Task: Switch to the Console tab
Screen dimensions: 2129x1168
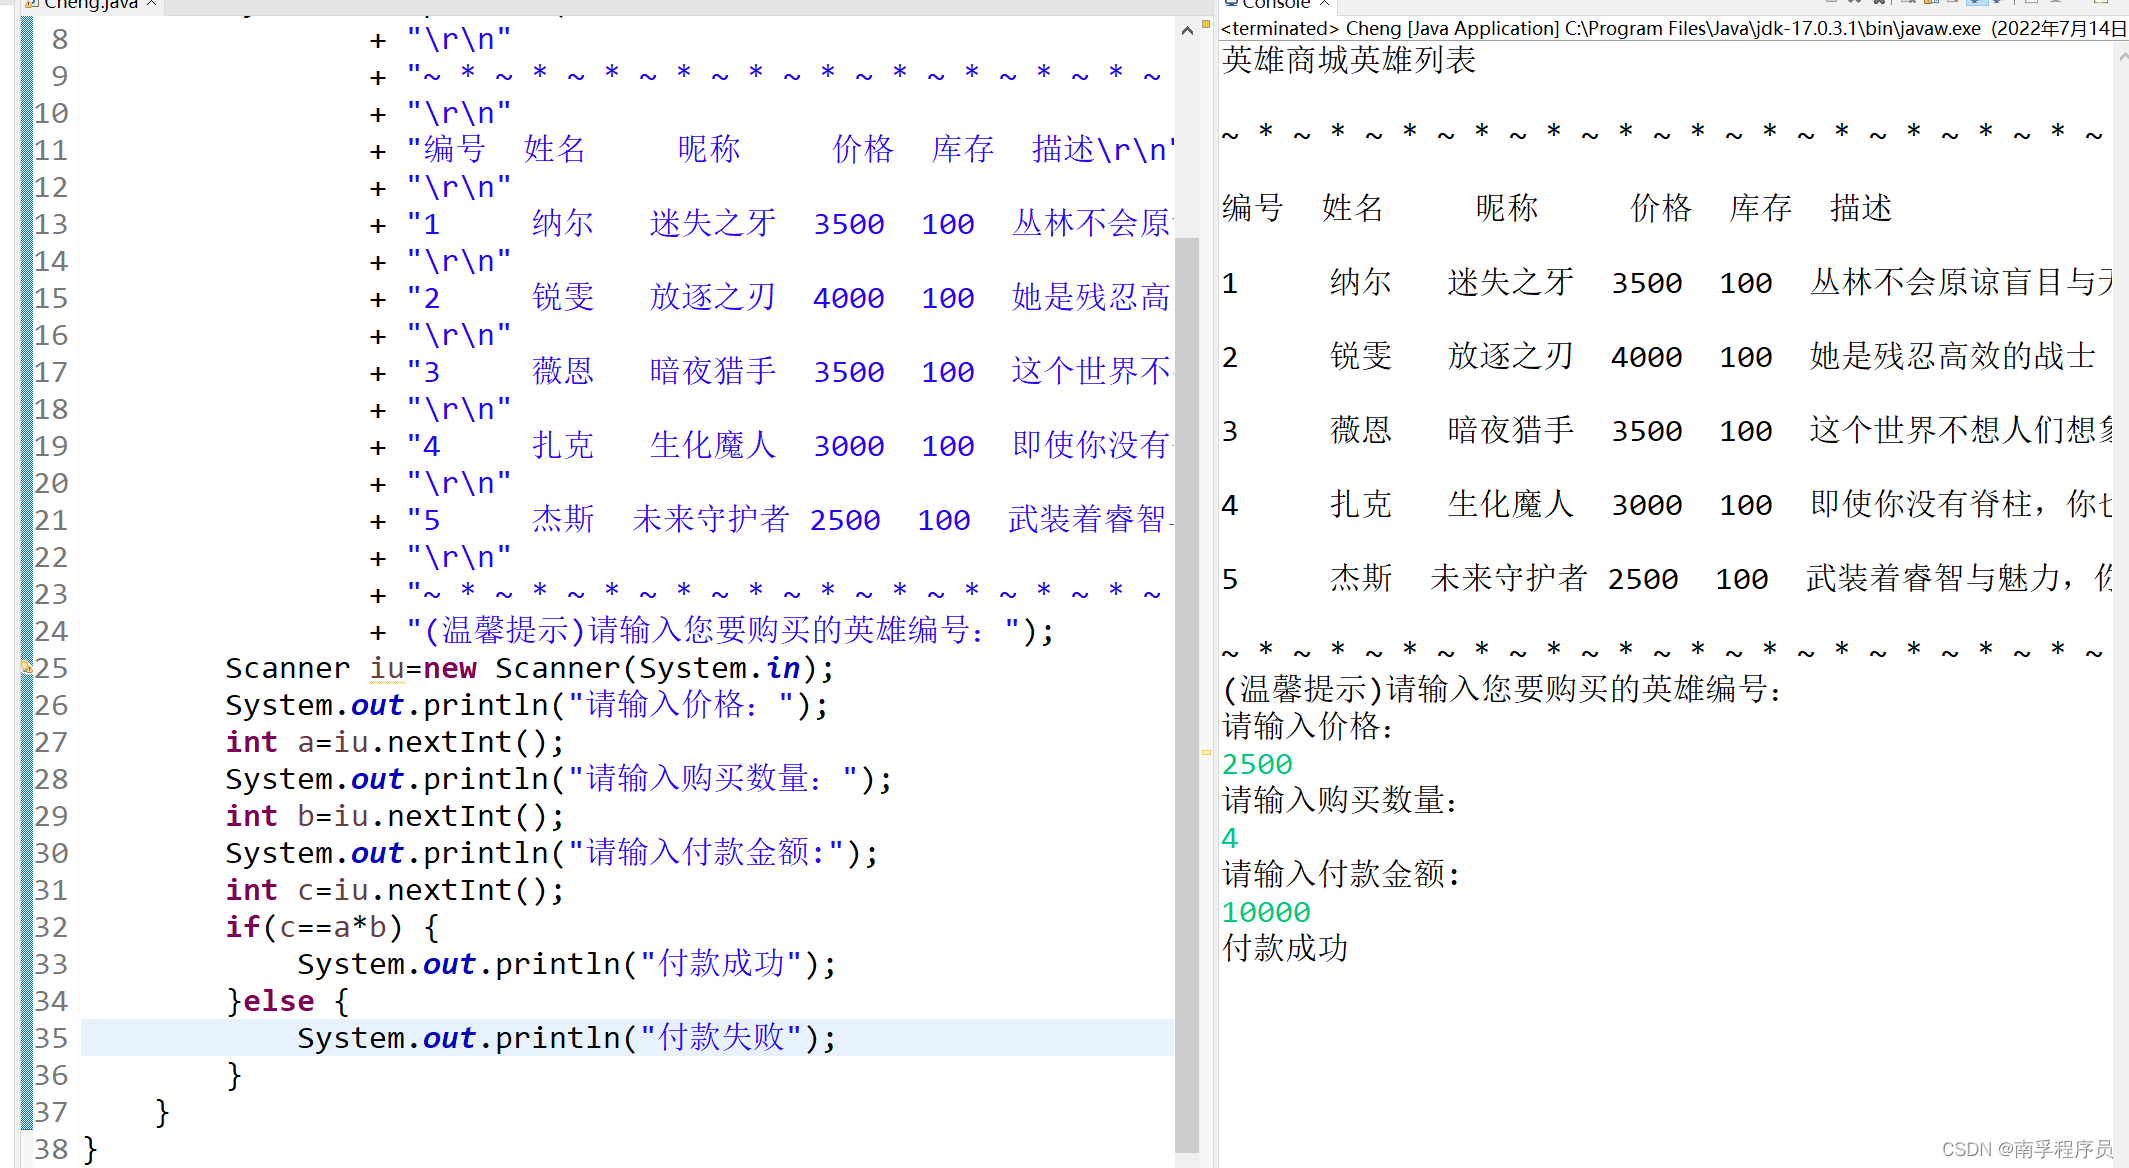Action: (1274, 4)
